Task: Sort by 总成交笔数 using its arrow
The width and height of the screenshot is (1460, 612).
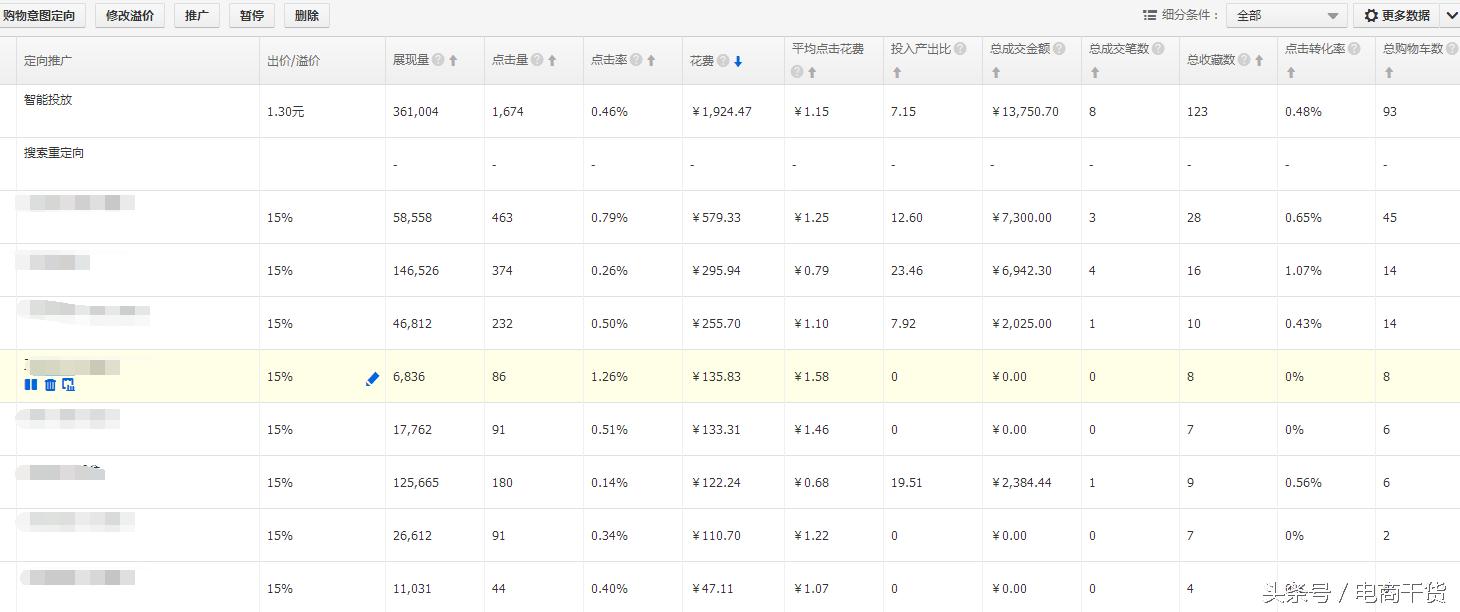Action: coord(1095,73)
